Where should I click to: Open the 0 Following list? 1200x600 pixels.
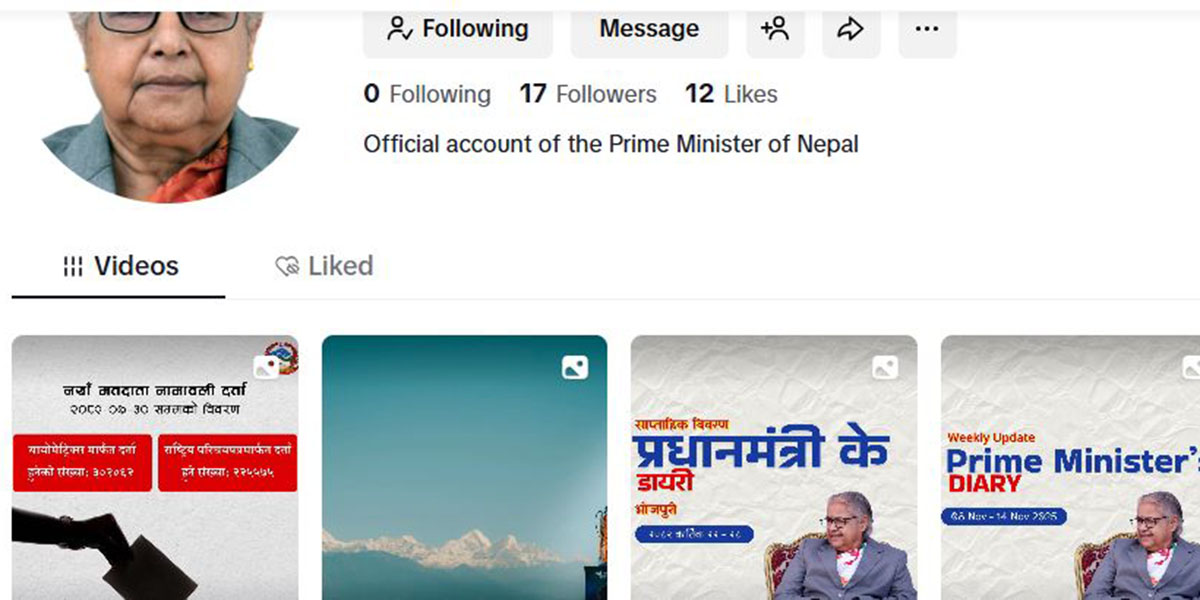coord(427,94)
